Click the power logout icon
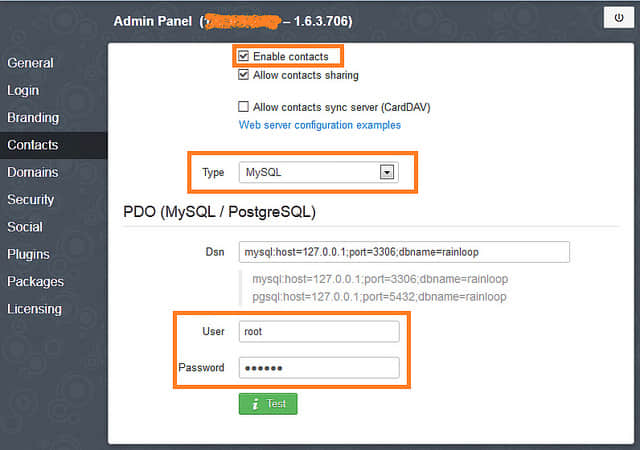 pos(612,18)
